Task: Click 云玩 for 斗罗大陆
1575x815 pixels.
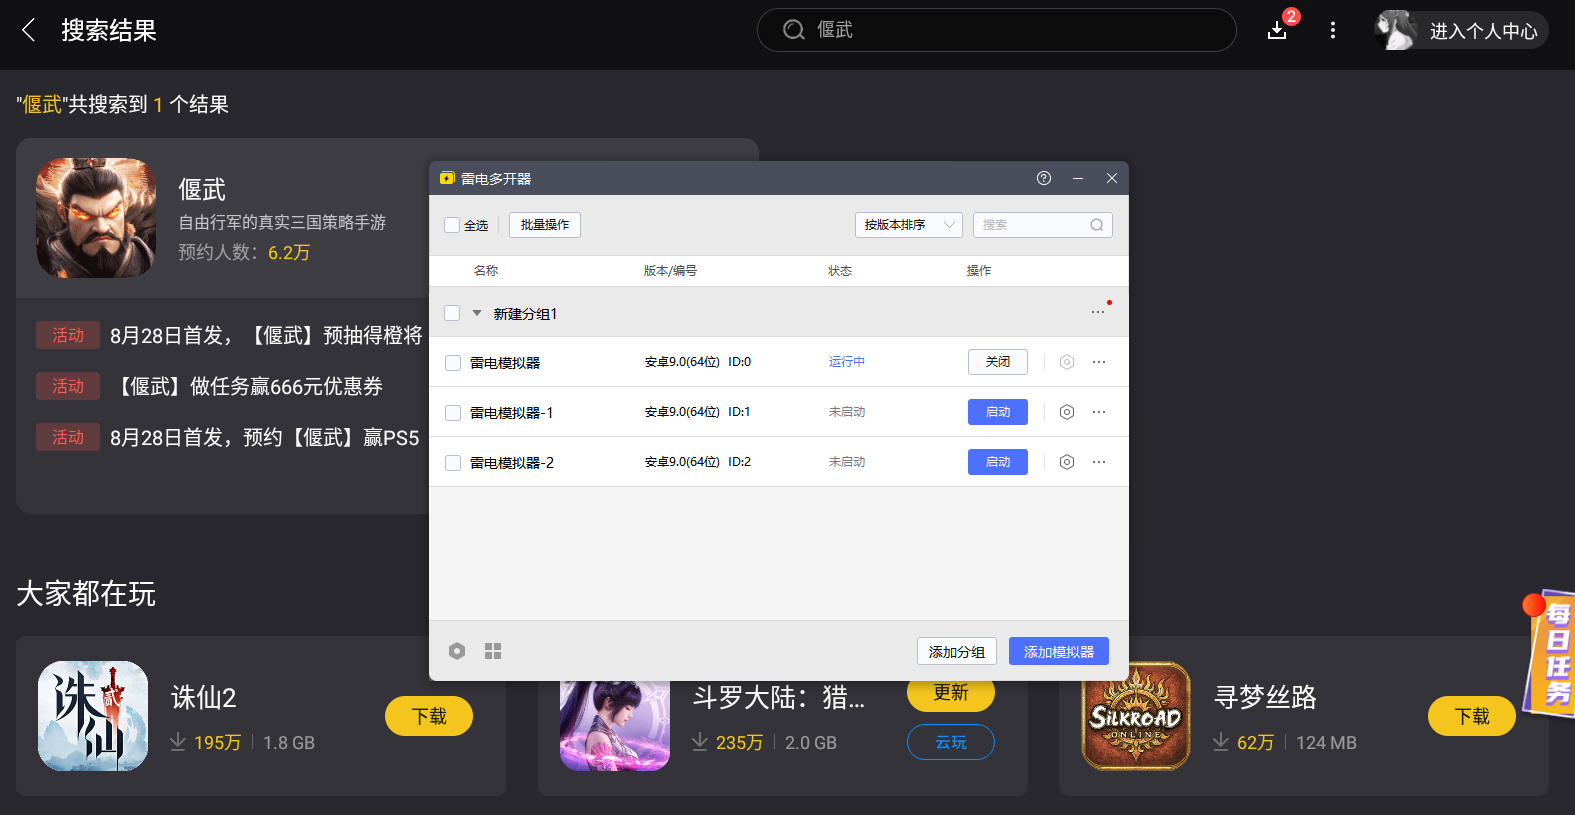Action: [951, 742]
